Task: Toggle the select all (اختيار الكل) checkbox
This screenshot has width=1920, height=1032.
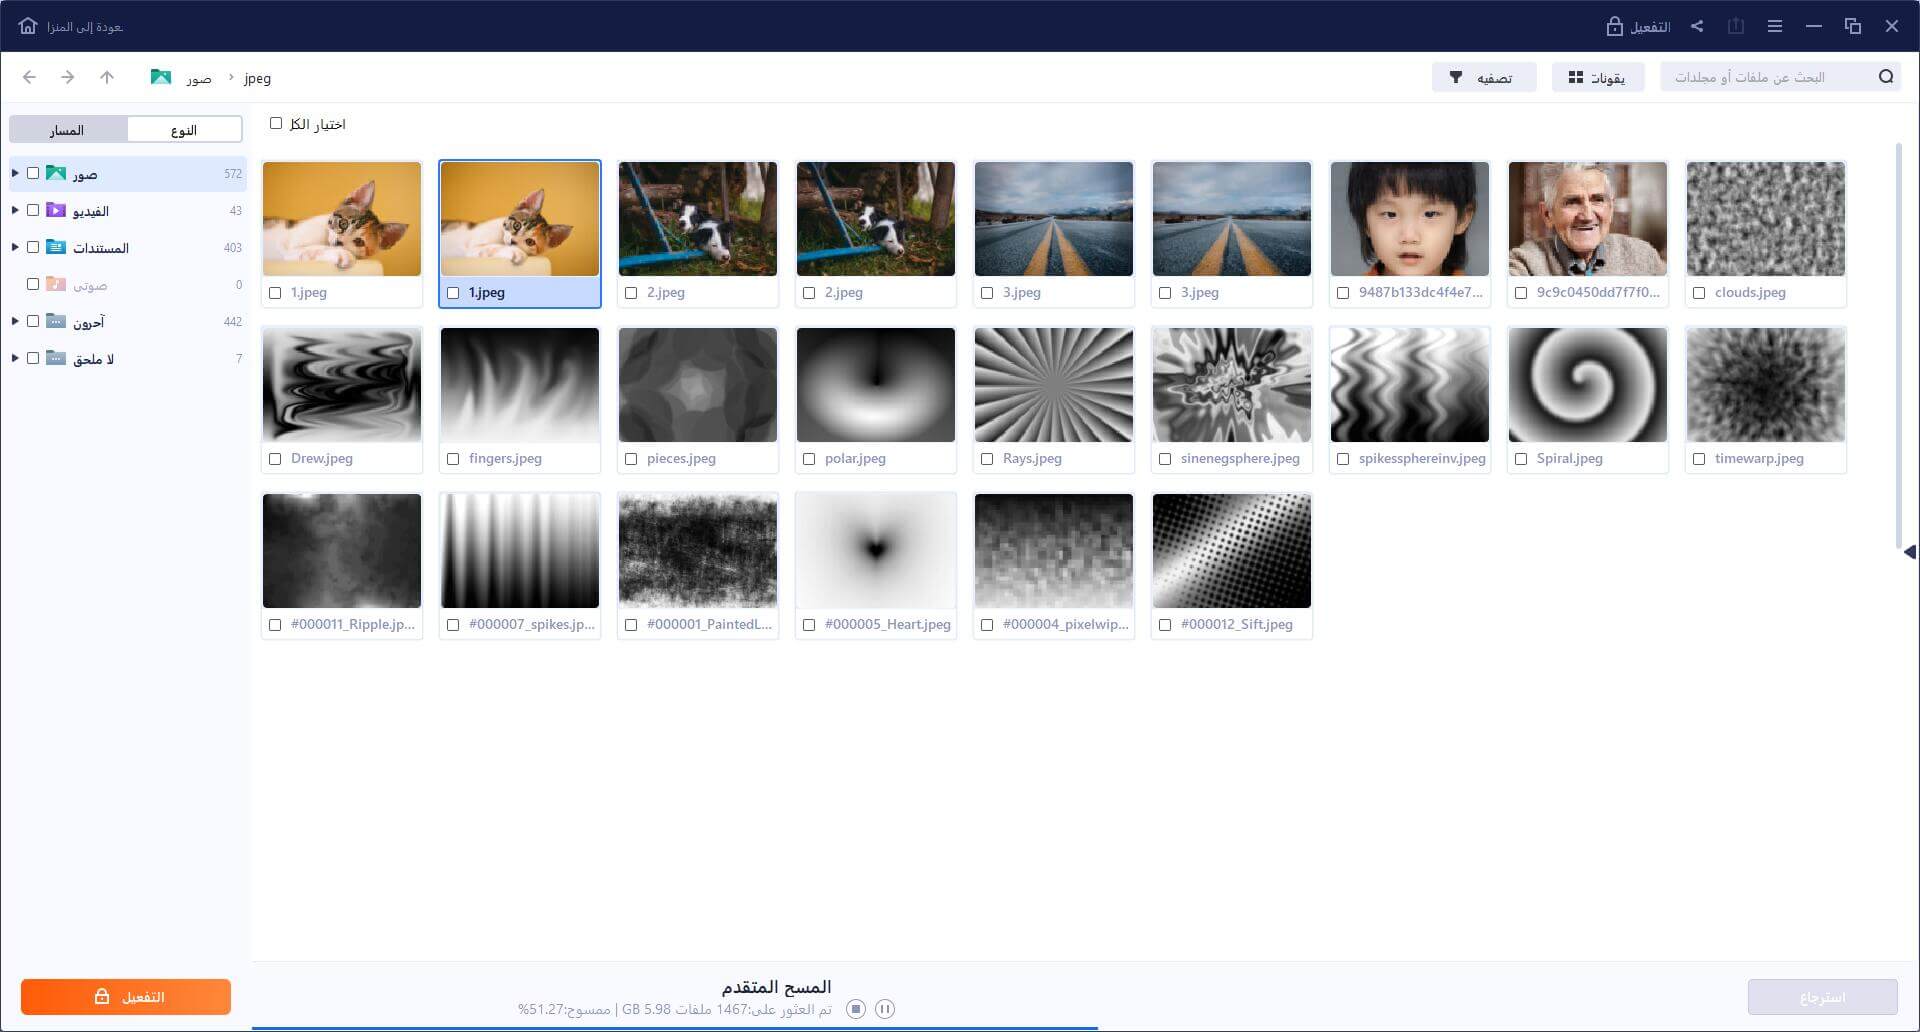Action: click(x=276, y=123)
